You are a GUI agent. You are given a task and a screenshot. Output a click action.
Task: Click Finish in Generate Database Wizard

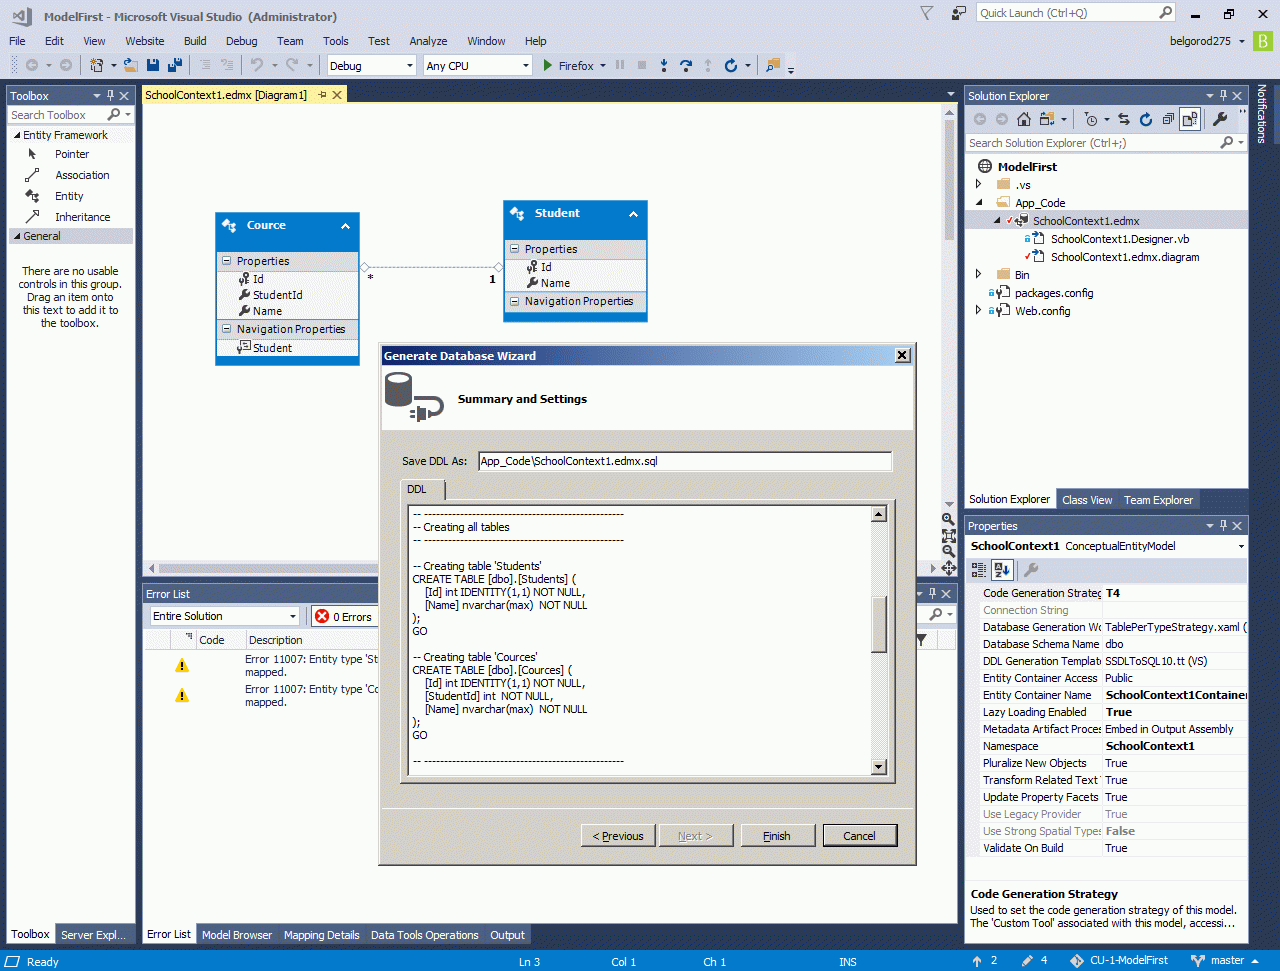point(777,836)
